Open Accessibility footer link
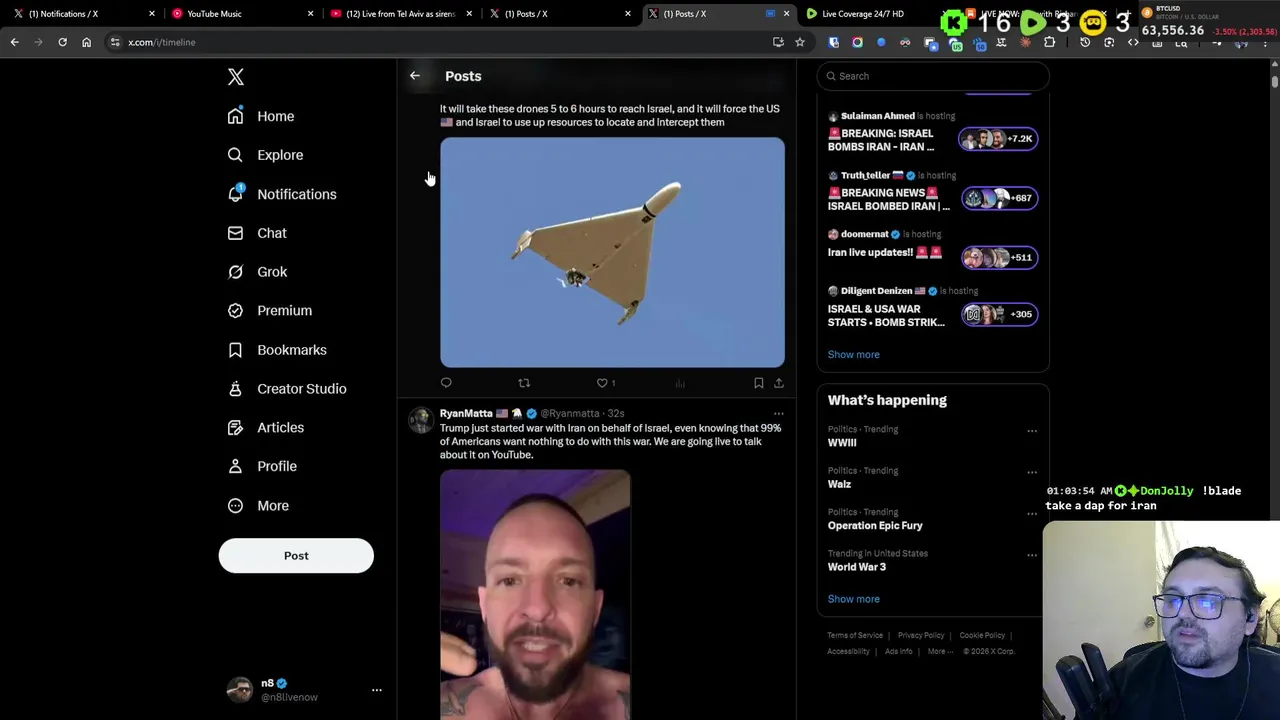Screen dimensions: 1280x720 pos(848,651)
